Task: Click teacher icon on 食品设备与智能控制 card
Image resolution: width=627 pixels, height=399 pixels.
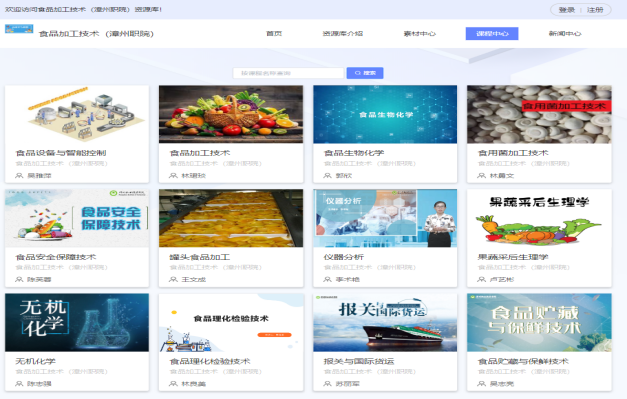Action: pos(19,176)
